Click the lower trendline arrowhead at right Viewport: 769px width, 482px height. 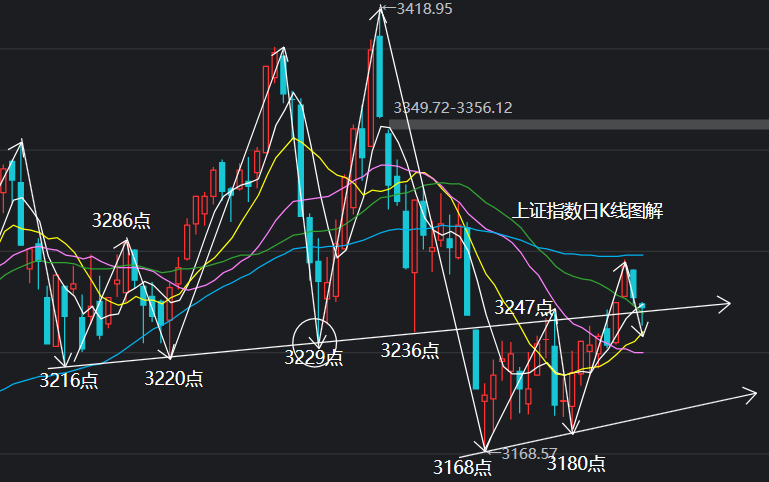(x=749, y=395)
